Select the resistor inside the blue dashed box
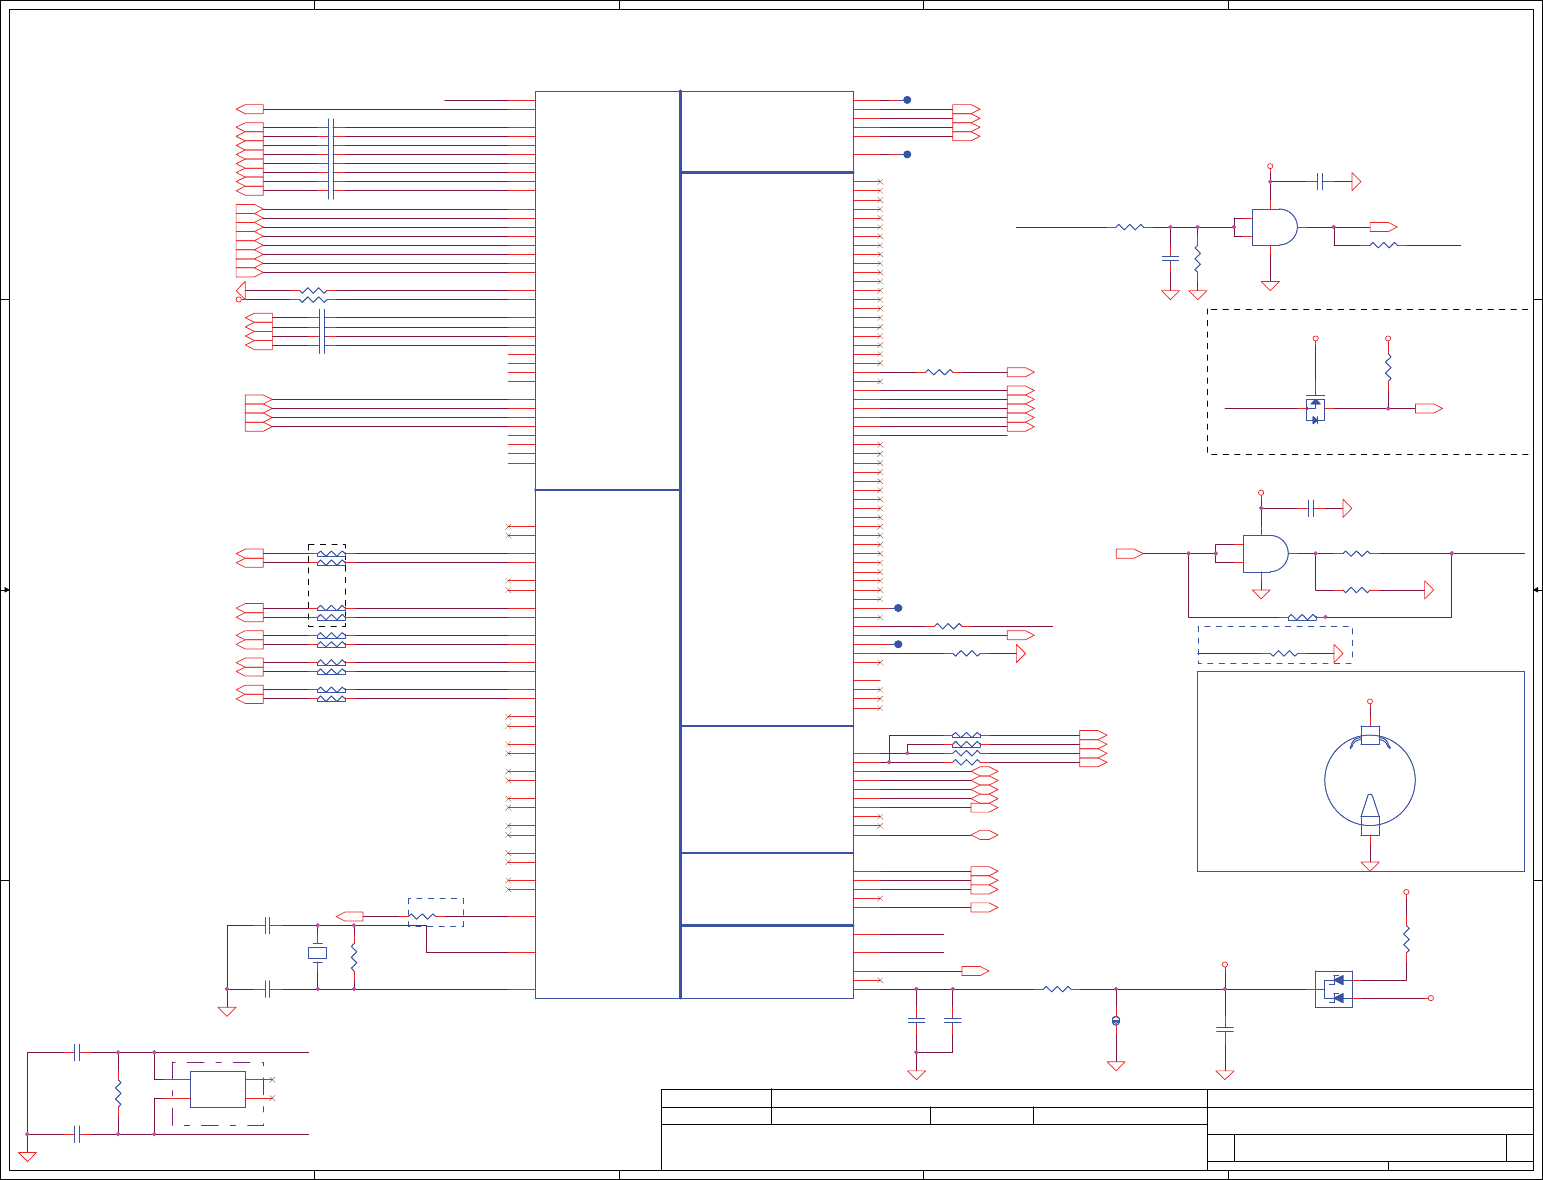1543x1180 pixels. tap(1284, 654)
